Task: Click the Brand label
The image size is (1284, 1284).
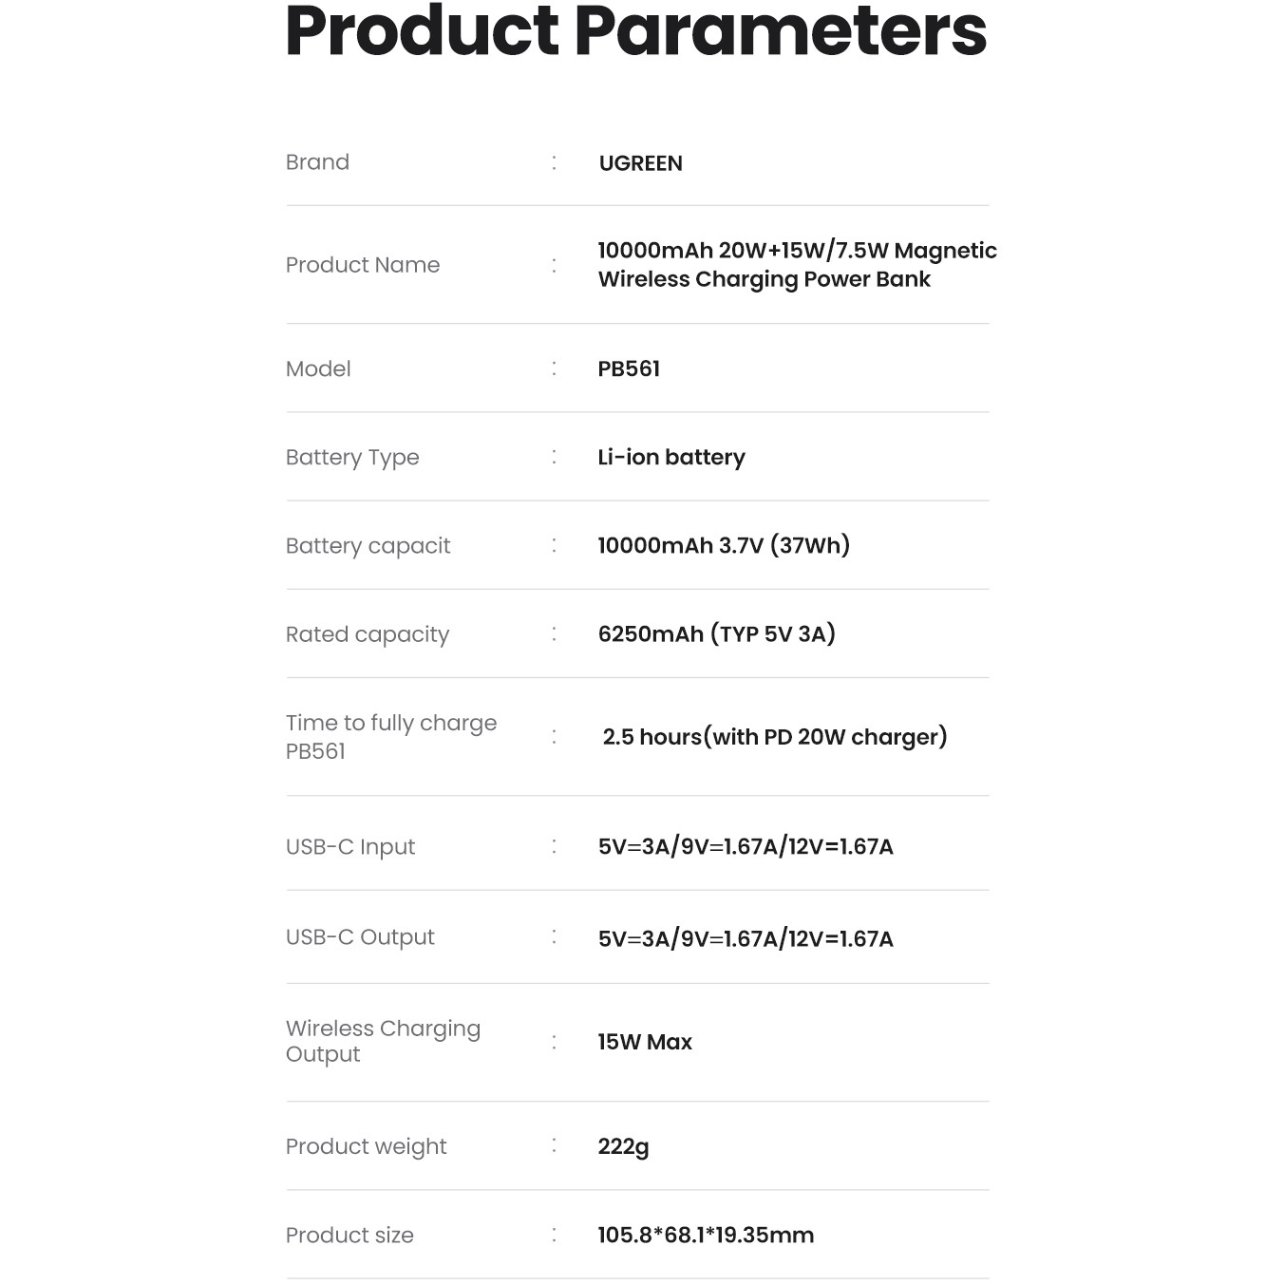Action: (317, 162)
